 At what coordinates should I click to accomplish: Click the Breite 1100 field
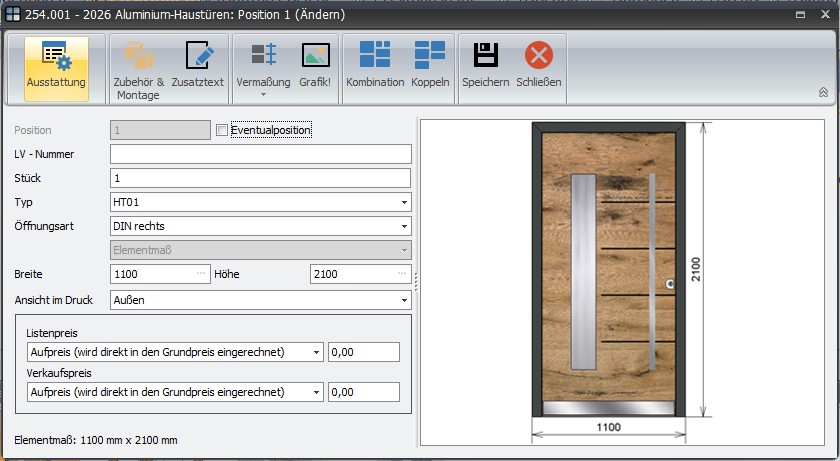point(160,274)
